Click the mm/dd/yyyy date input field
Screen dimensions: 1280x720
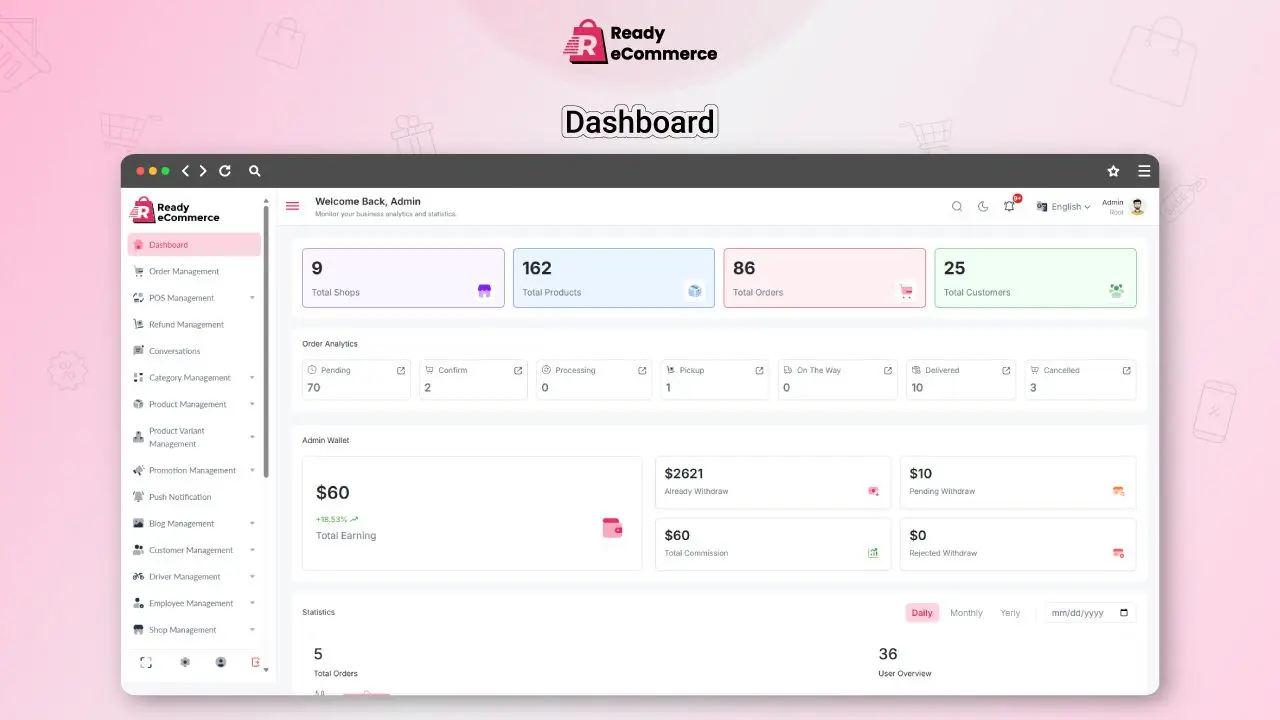pos(1090,613)
